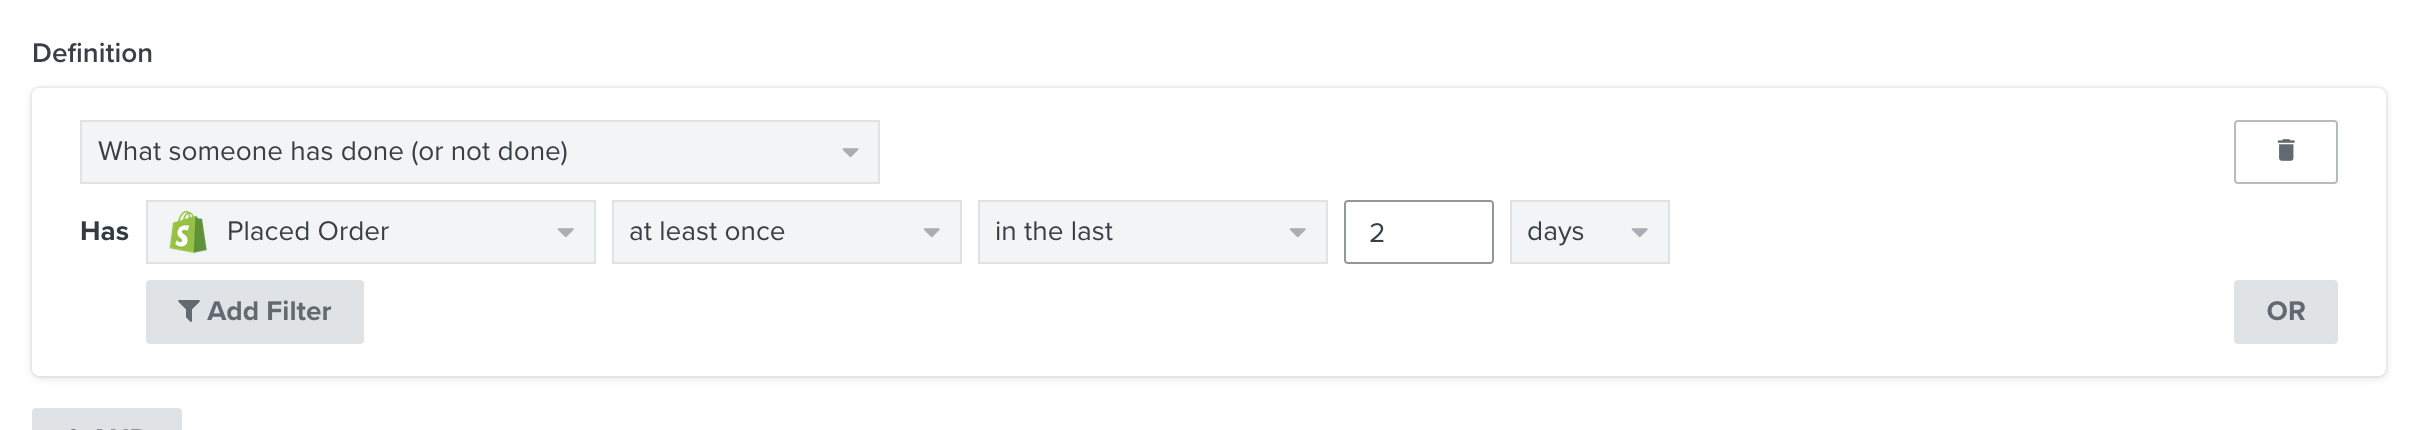The height and width of the screenshot is (430, 2420).
Task: Open the Placed Order dropdown arrow
Action: pos(566,232)
